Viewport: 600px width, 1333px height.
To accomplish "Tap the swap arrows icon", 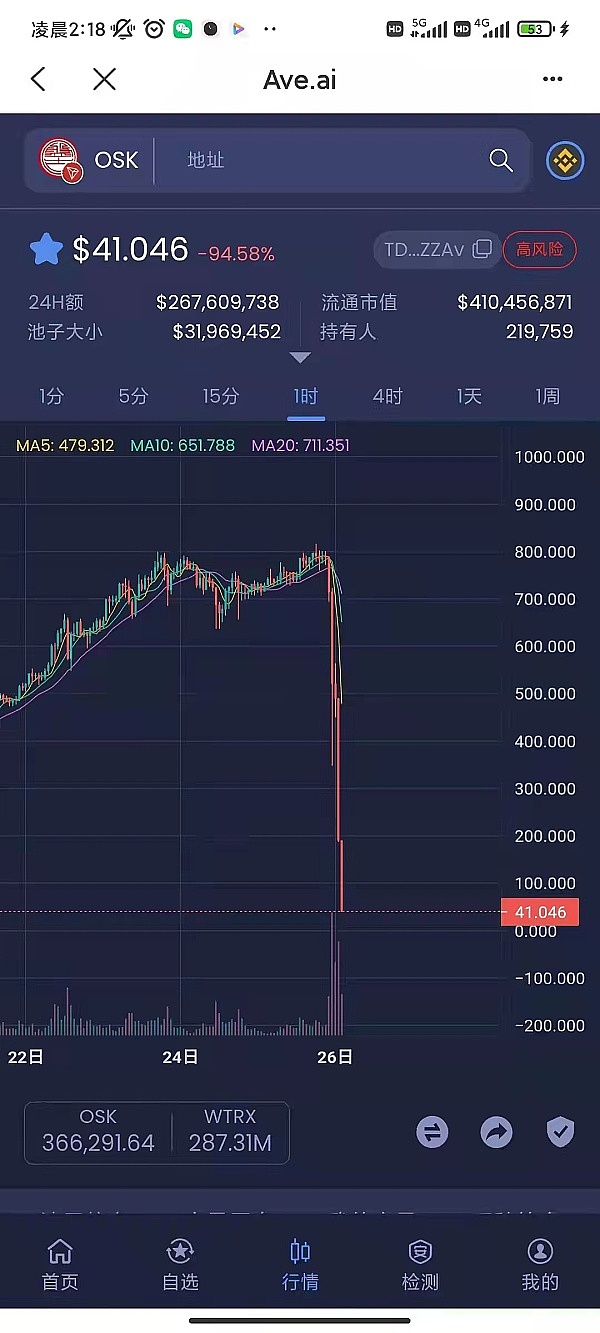I will 432,1132.
